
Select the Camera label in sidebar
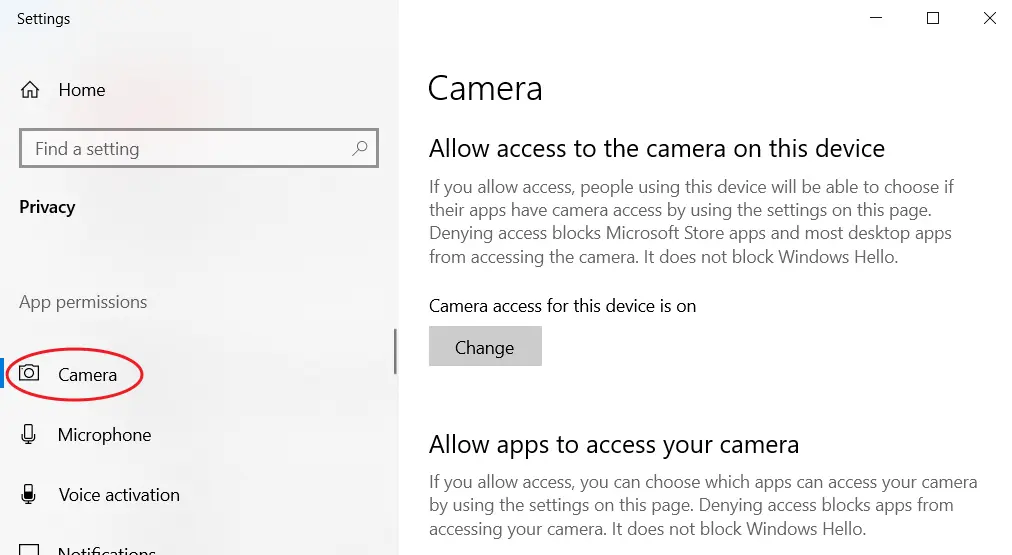pyautogui.click(x=87, y=375)
